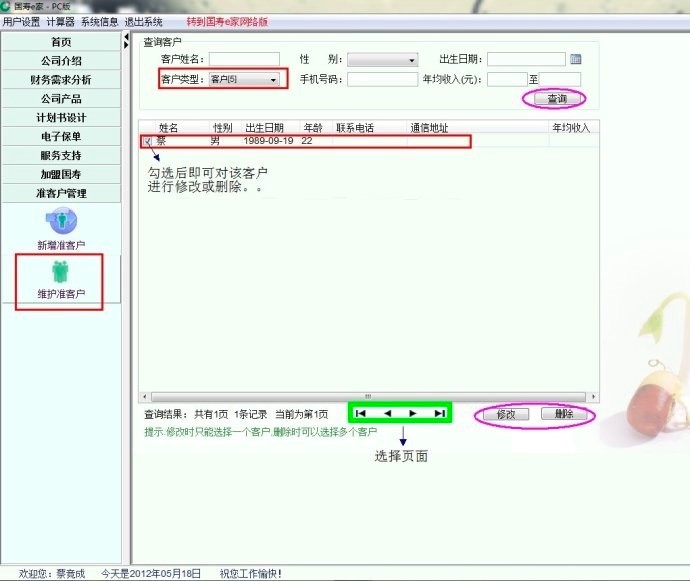Go to 首页 in the sidebar
The width and height of the screenshot is (690, 581).
(x=61, y=42)
